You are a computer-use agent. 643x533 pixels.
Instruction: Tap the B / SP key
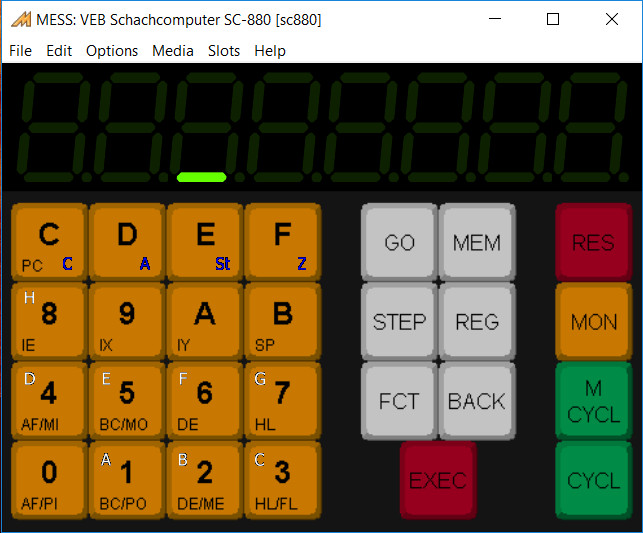(x=283, y=322)
